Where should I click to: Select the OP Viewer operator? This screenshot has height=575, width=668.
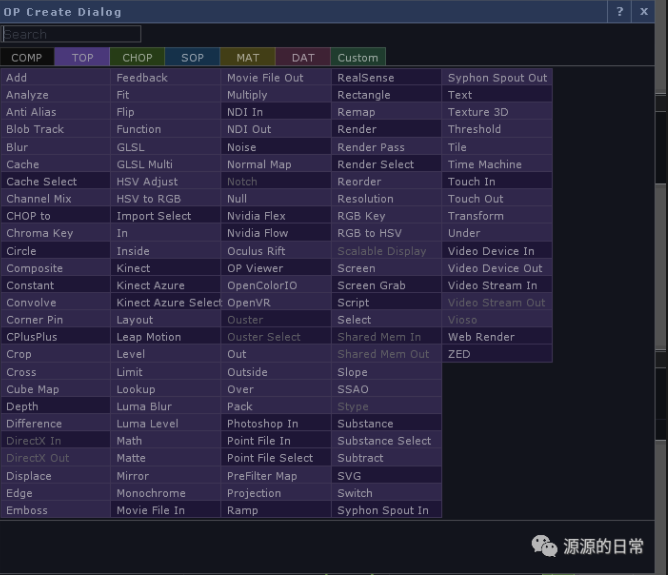click(x=276, y=268)
